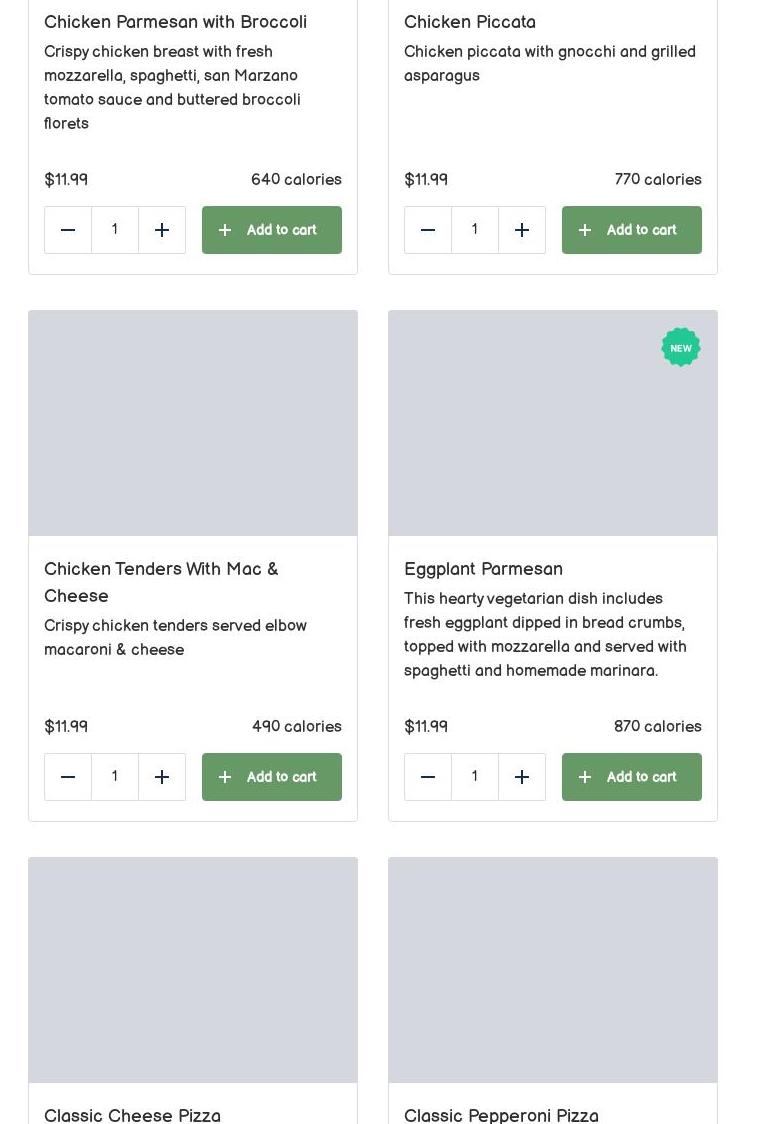Increase Chicken Piccata quantity with plus
The image size is (765, 1124).
522,230
